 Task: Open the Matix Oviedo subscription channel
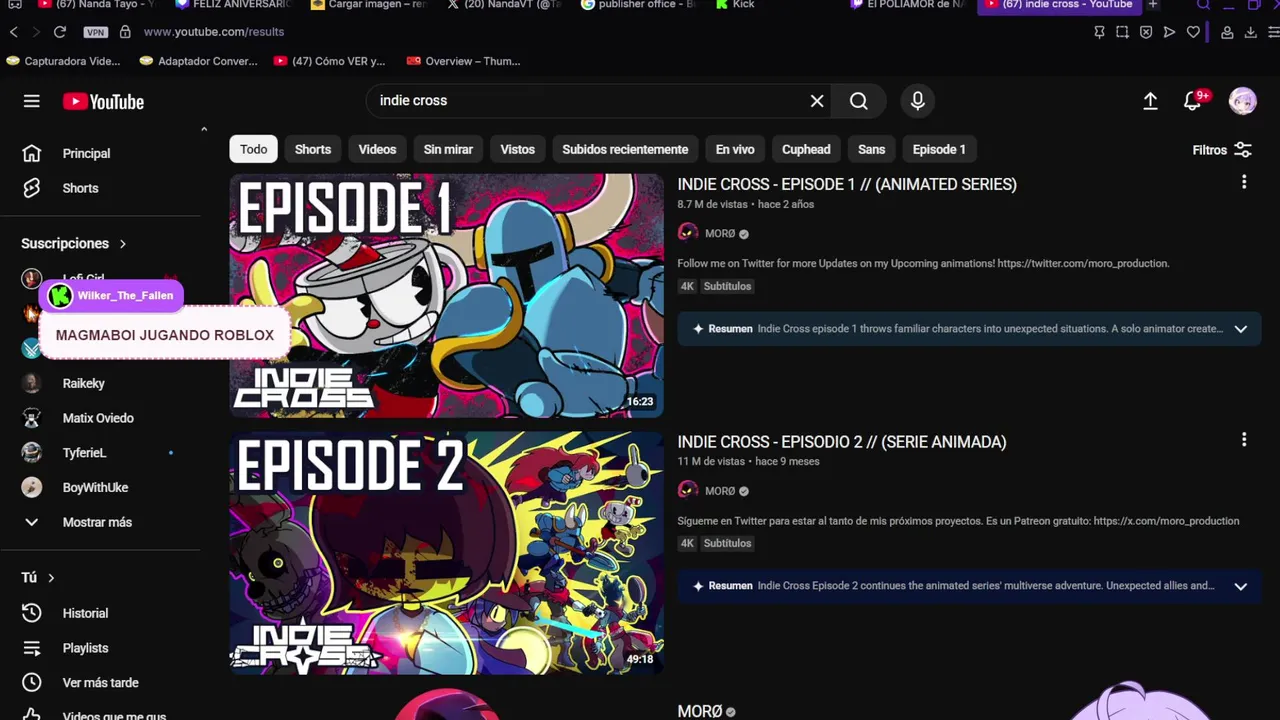100,418
